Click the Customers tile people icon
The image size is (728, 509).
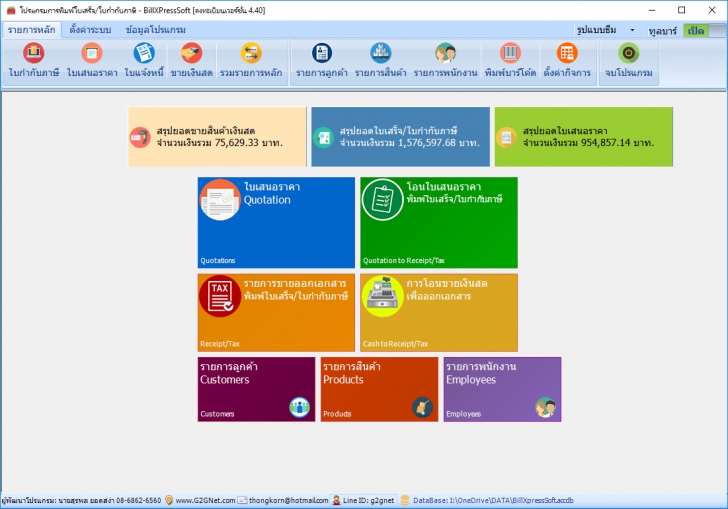click(x=299, y=407)
